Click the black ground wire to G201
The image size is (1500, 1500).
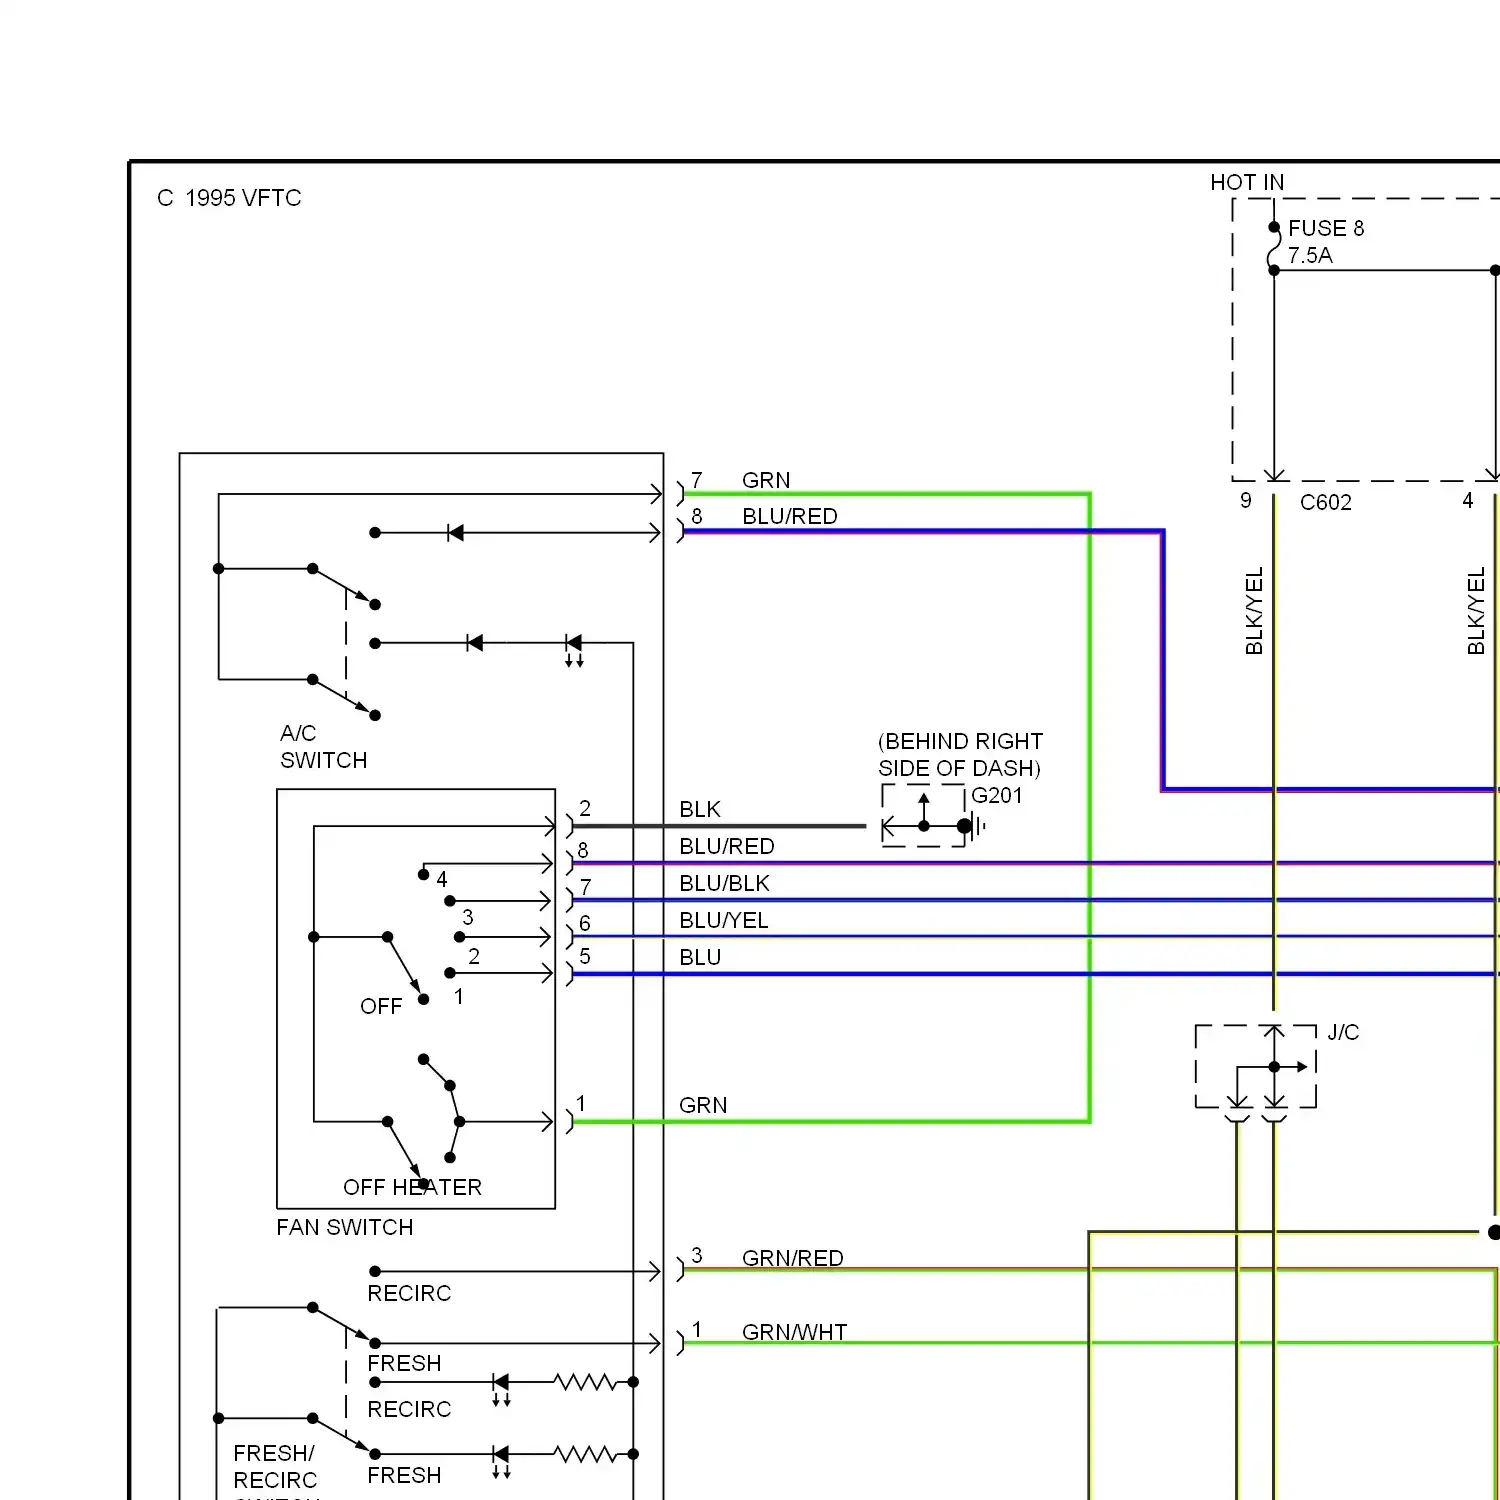point(718,826)
